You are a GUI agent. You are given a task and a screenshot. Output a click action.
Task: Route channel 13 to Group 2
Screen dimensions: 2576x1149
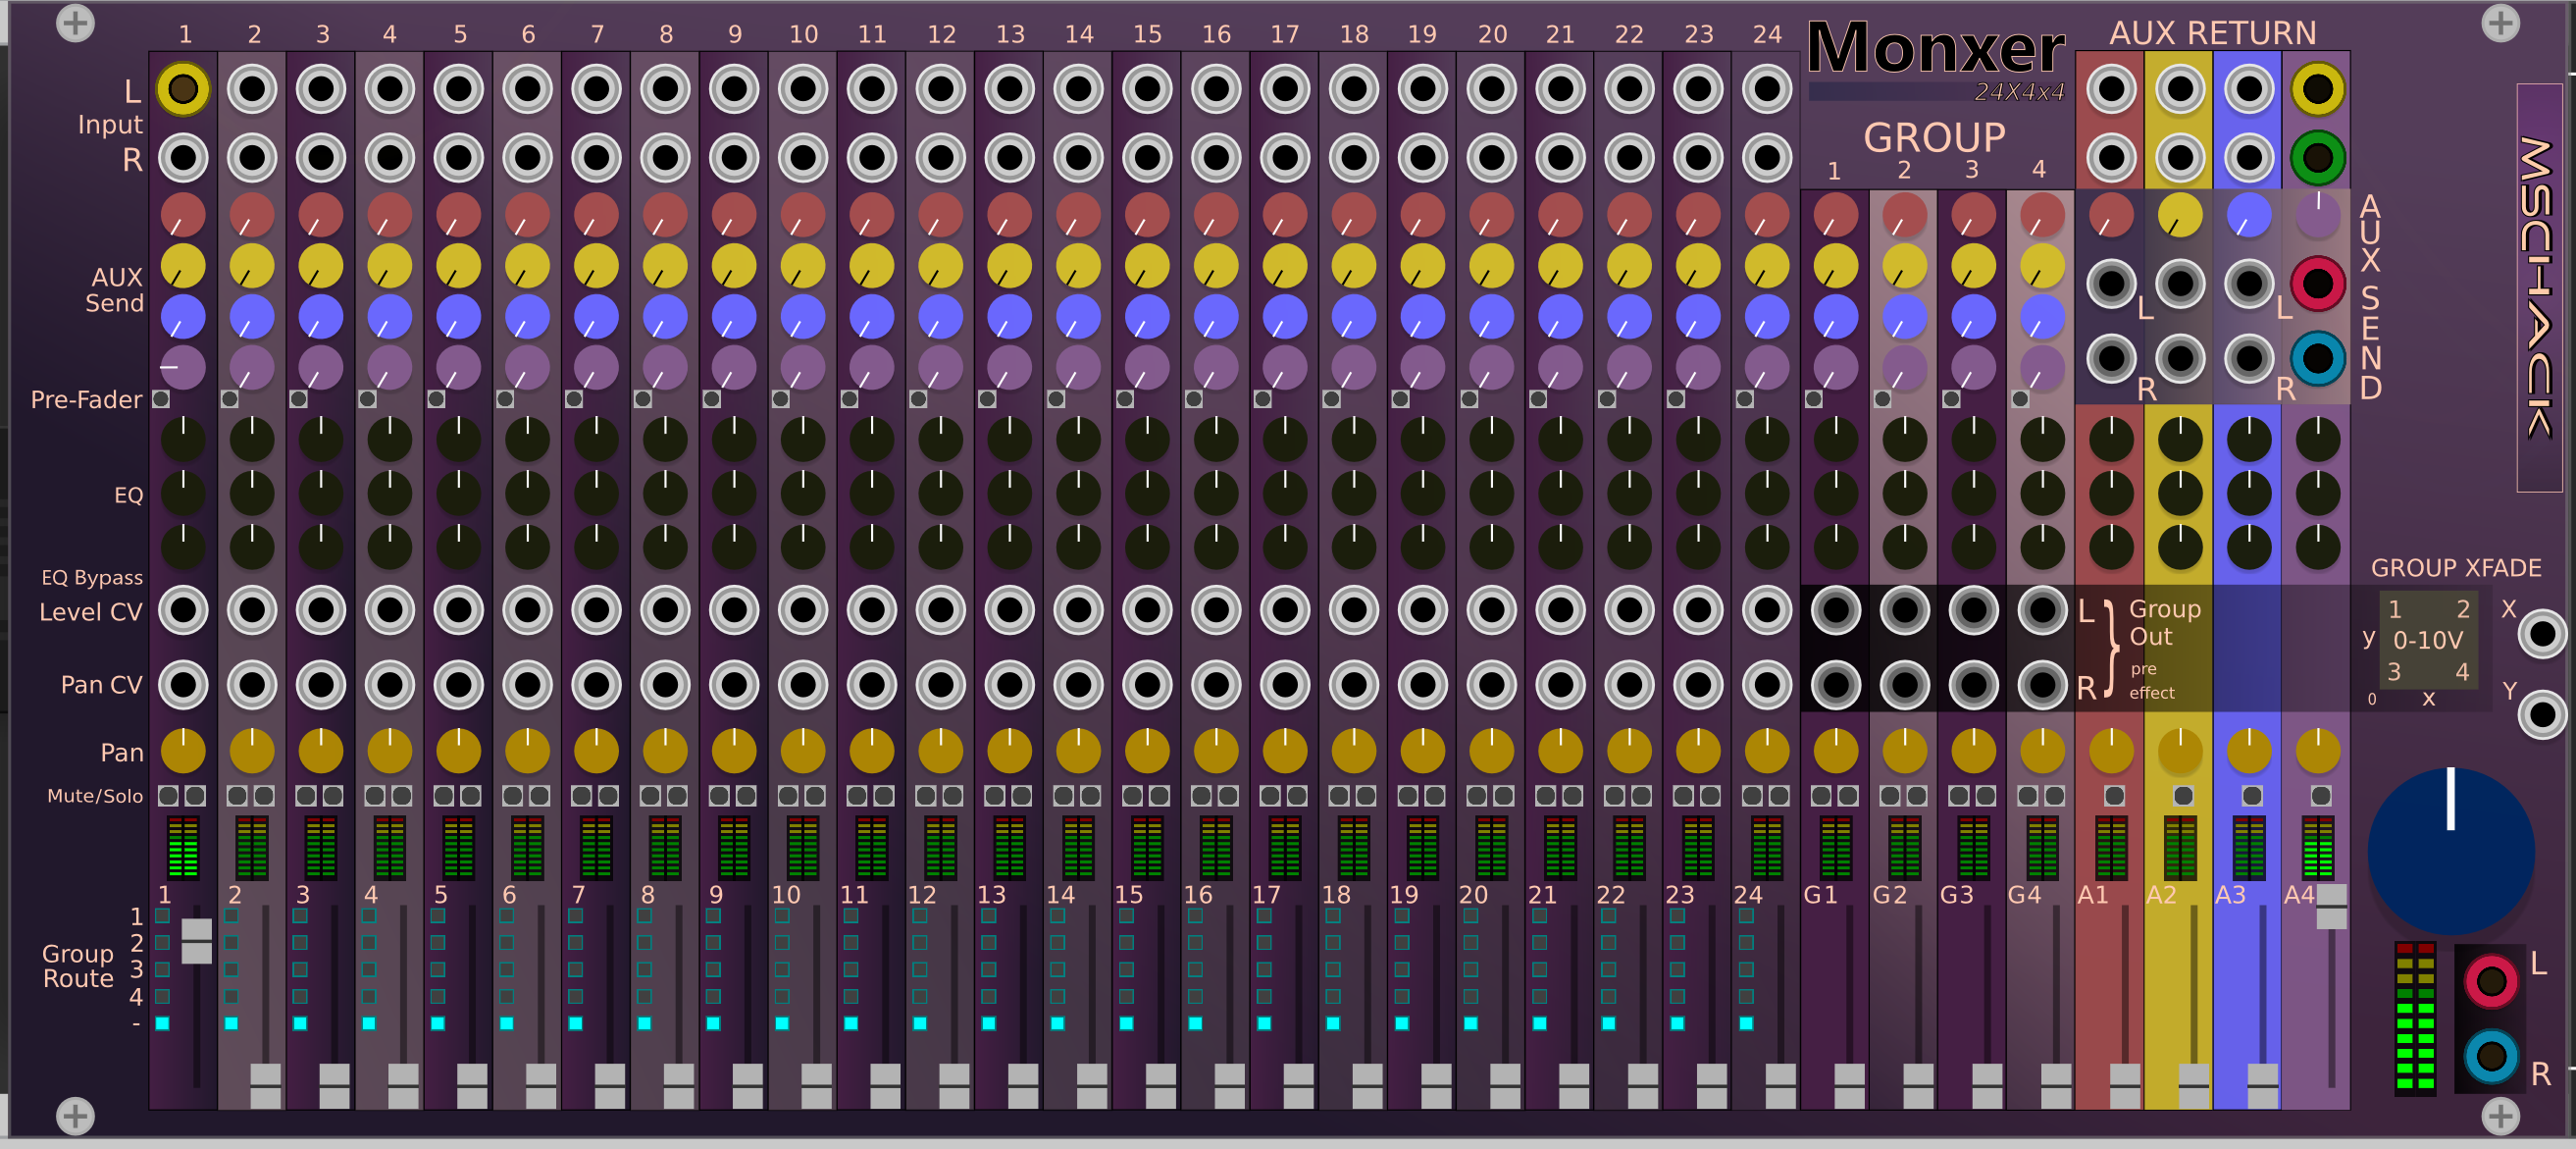(x=988, y=943)
